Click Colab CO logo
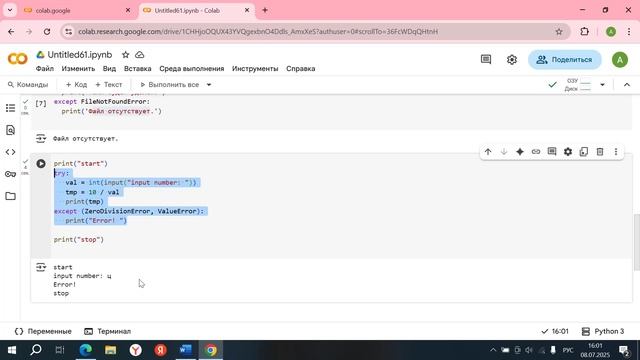 [x=18, y=60]
